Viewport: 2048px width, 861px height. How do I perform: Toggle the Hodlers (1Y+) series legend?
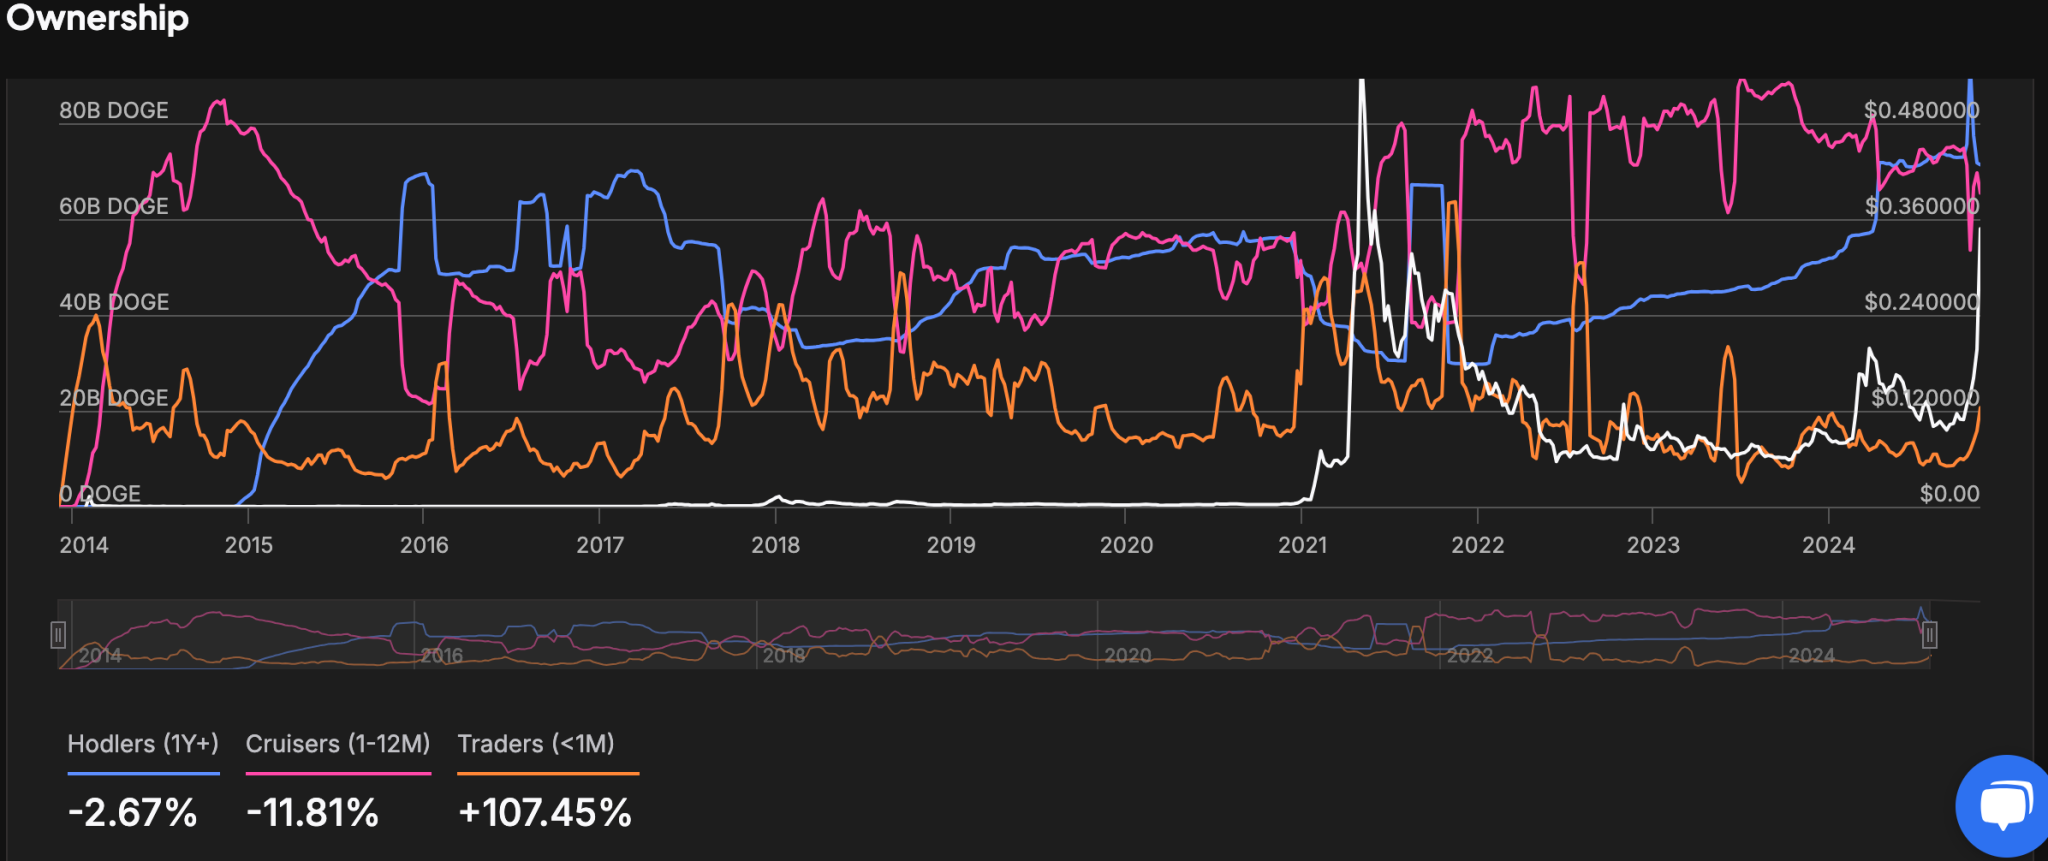[143, 744]
